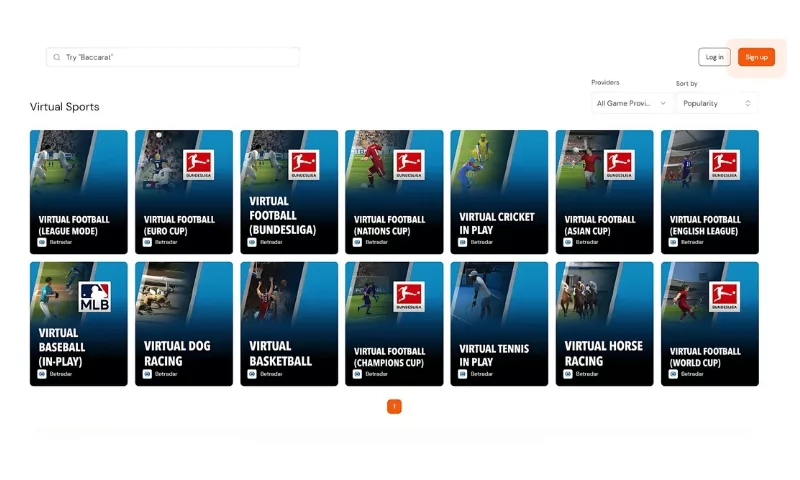Image resolution: width=800 pixels, height=480 pixels.
Task: Click Betradar icon on Horse Racing card
Action: [x=568, y=374]
